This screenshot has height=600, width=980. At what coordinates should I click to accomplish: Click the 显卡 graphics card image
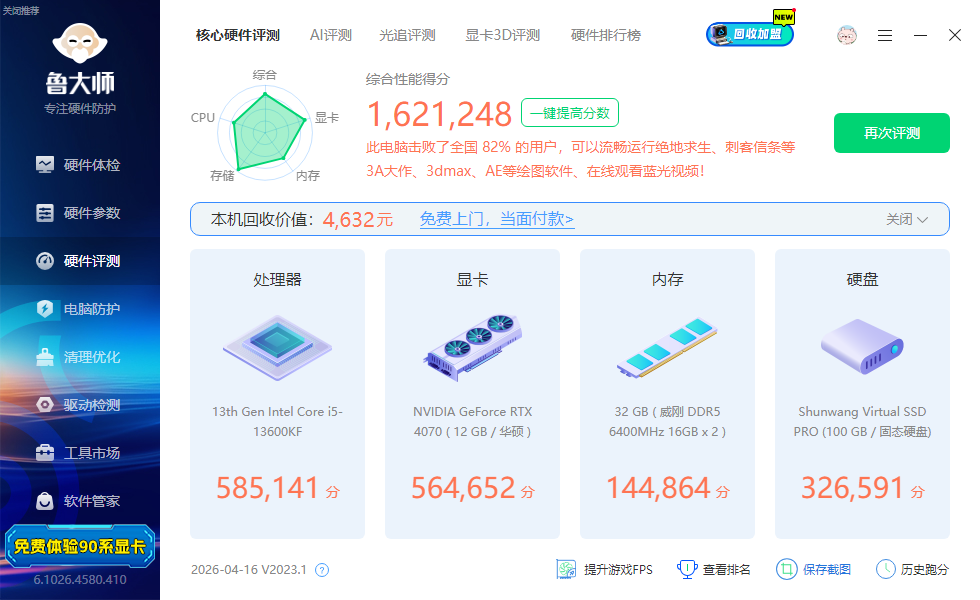click(472, 346)
